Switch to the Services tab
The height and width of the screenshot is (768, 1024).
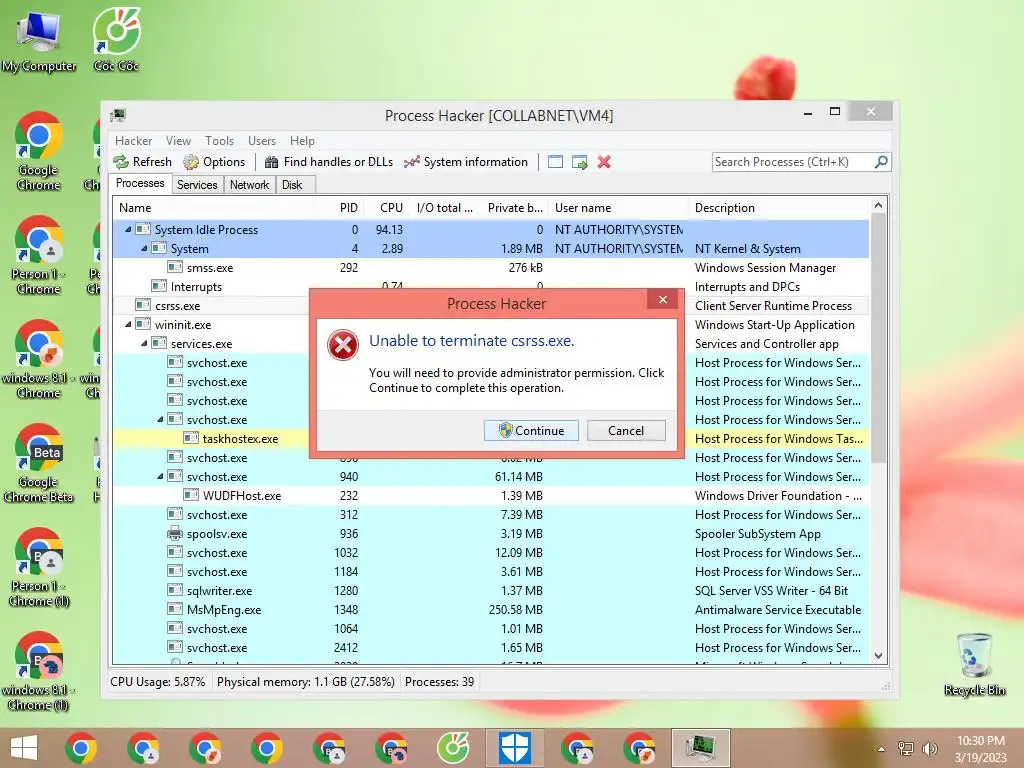tap(197, 185)
